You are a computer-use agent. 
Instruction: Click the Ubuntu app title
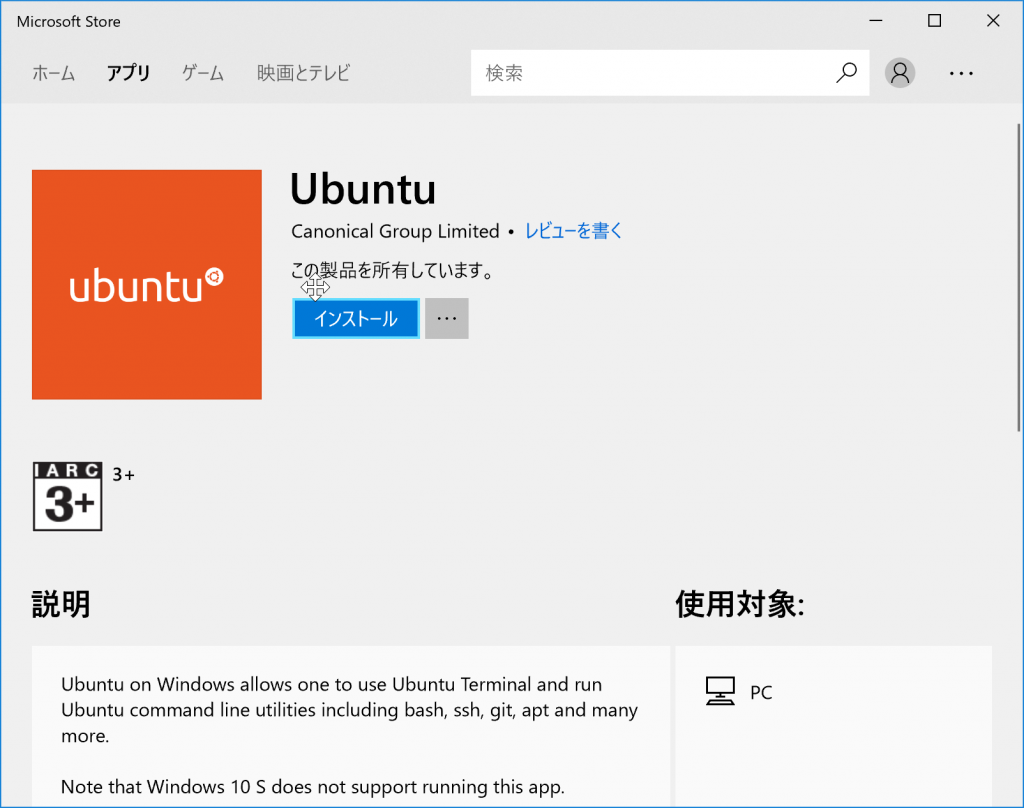(363, 189)
